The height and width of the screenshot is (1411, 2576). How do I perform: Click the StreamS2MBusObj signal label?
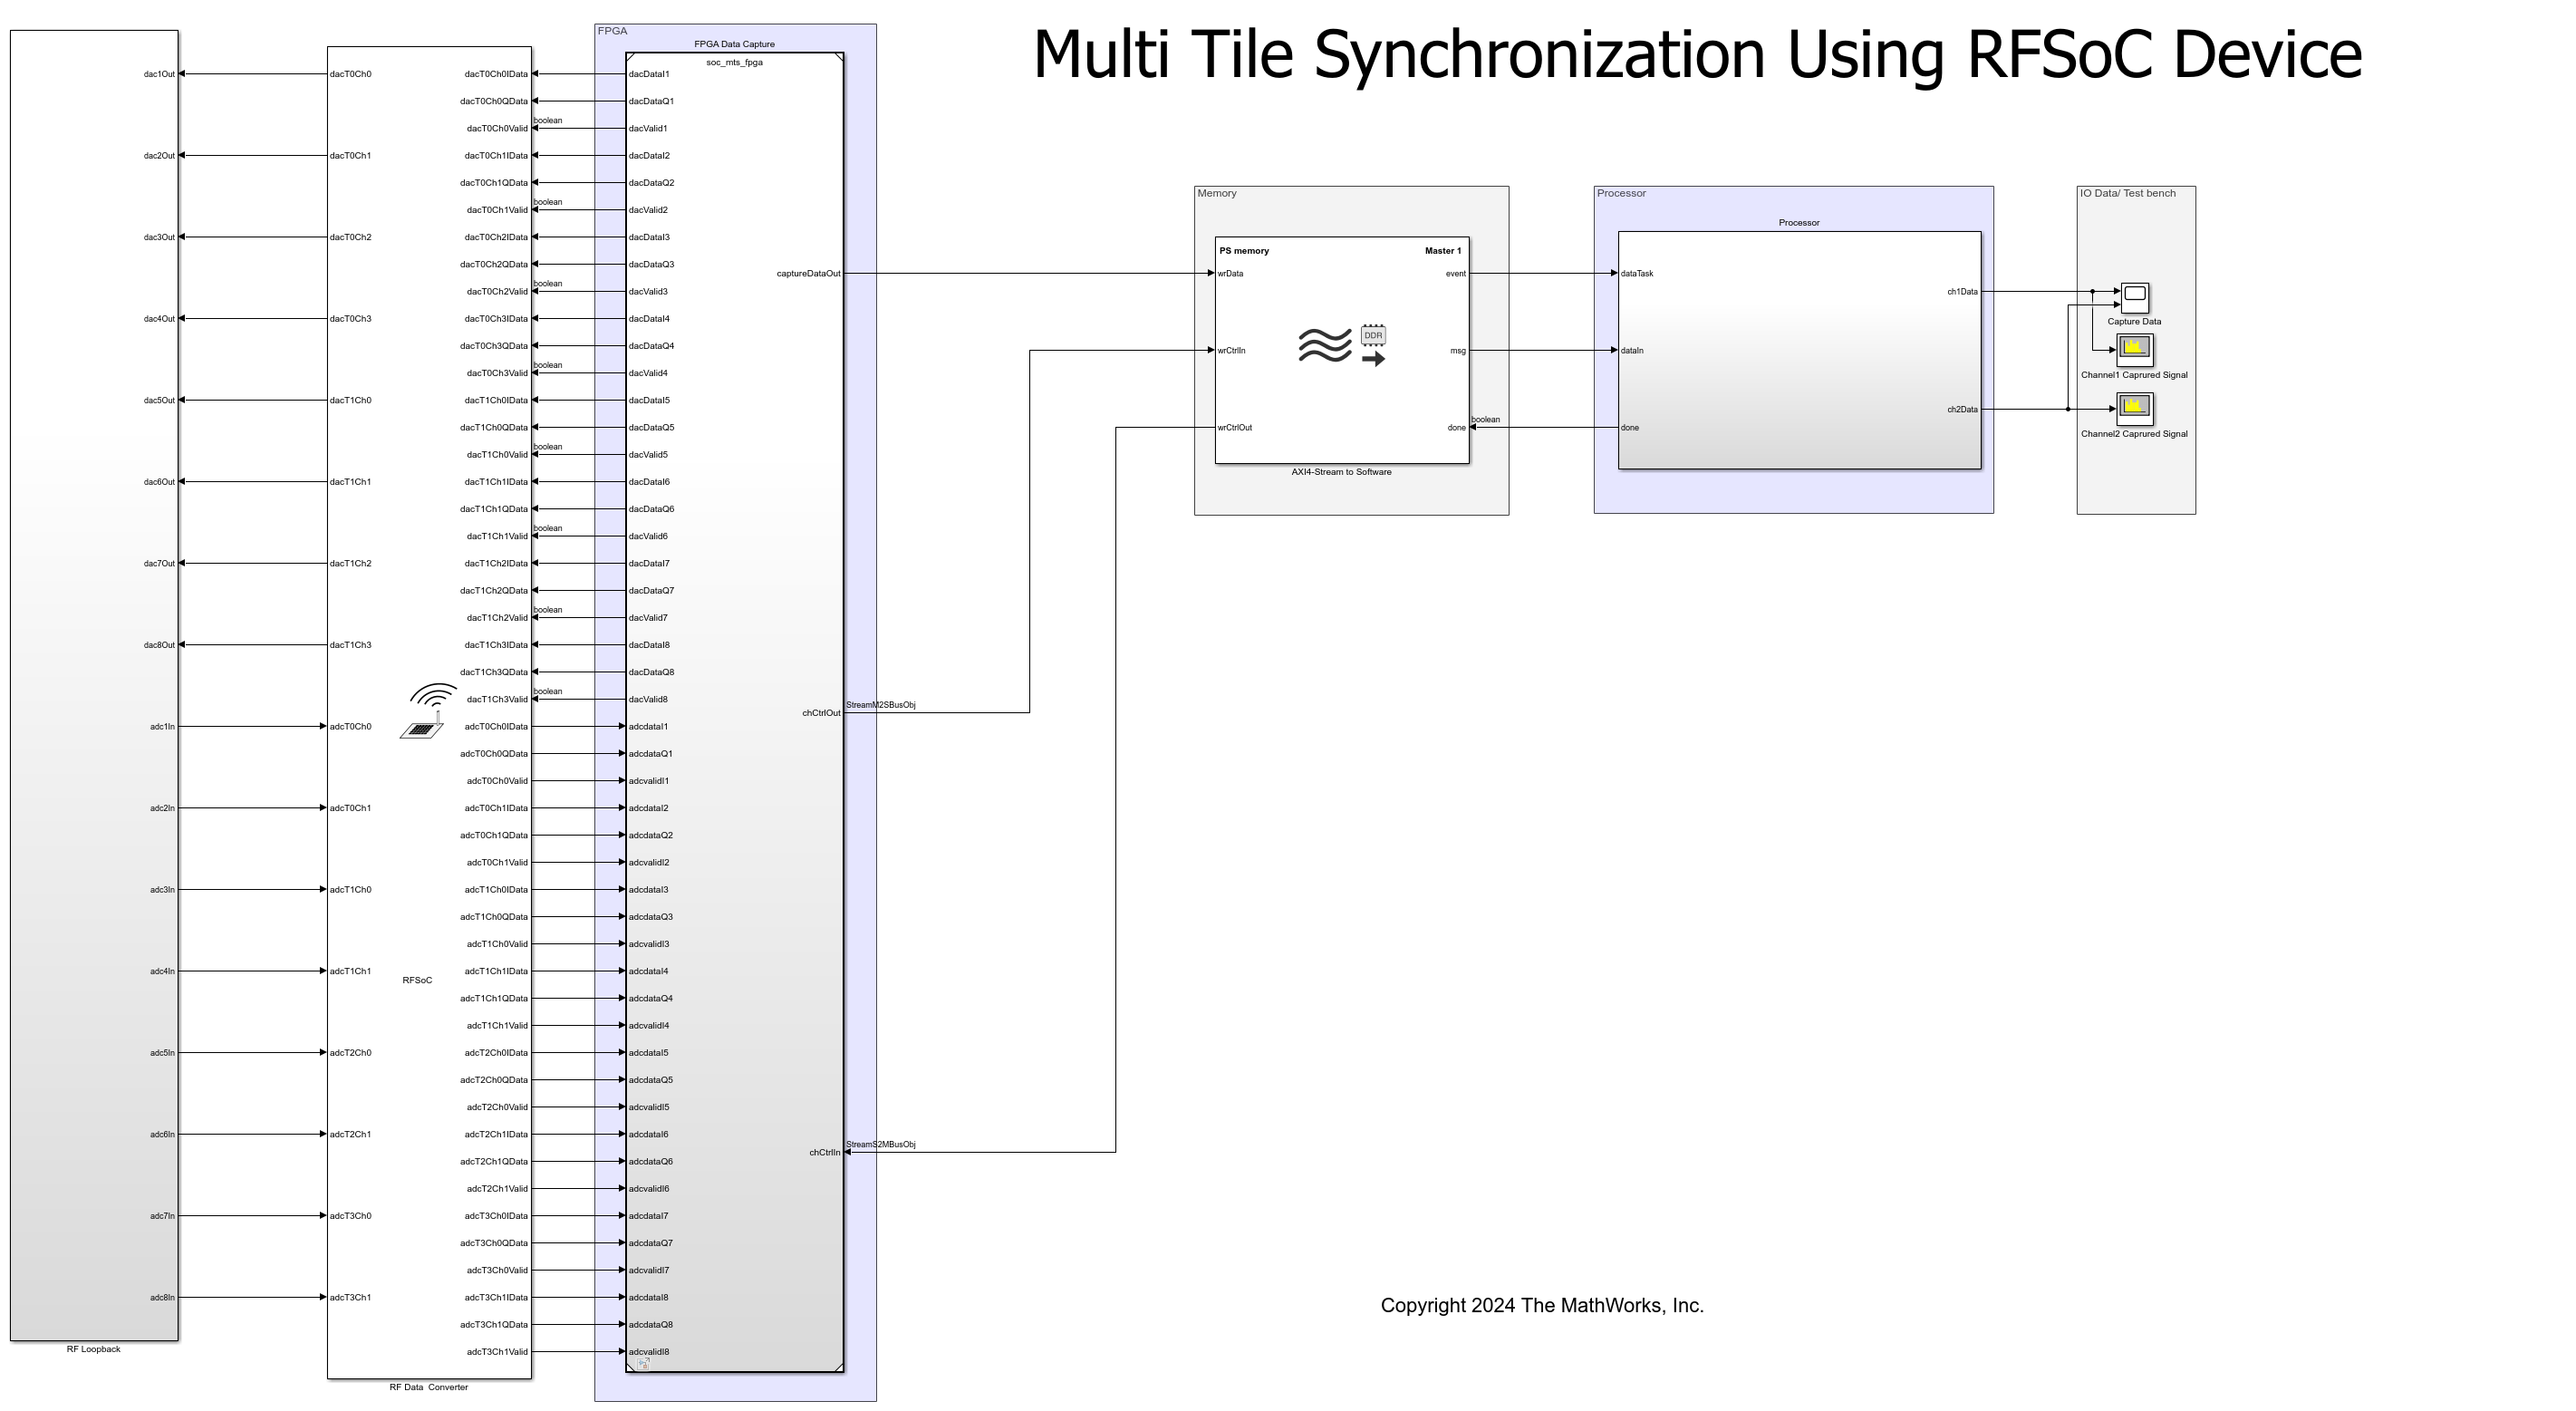(882, 1143)
